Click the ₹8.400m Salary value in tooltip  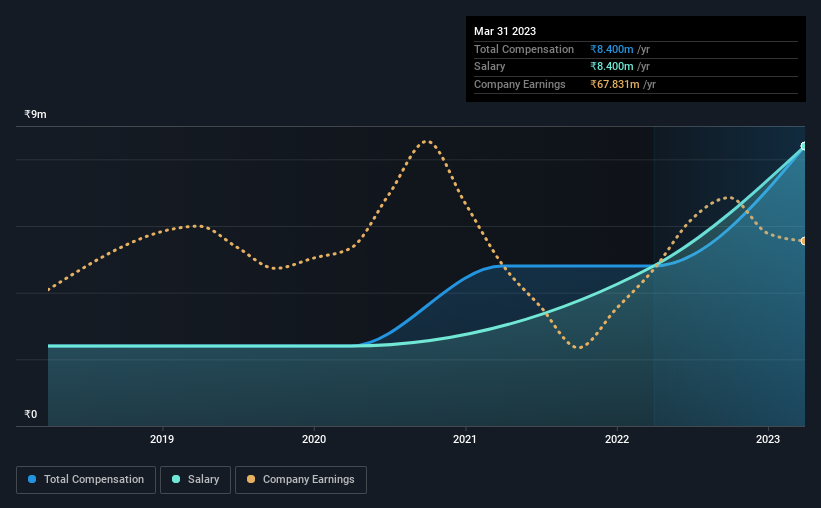(x=612, y=67)
